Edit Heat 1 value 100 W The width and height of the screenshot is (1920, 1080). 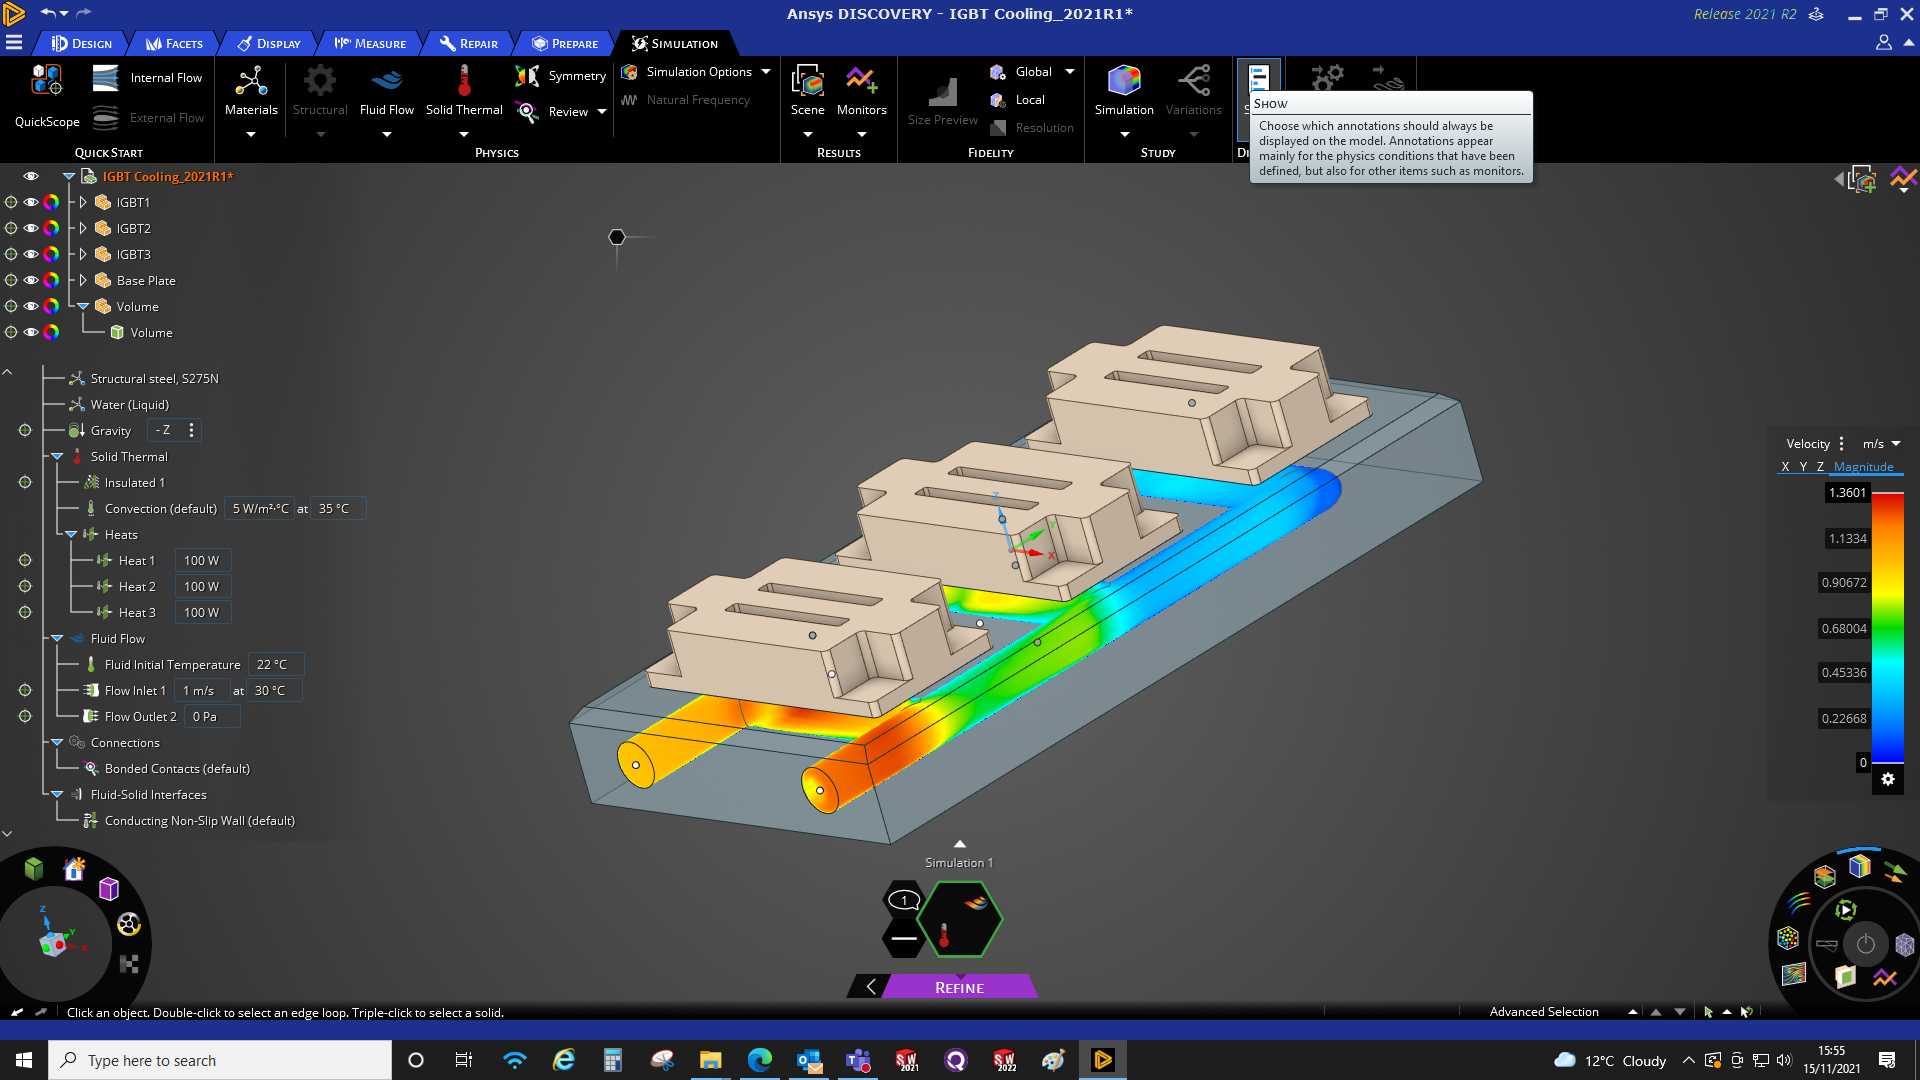(202, 561)
